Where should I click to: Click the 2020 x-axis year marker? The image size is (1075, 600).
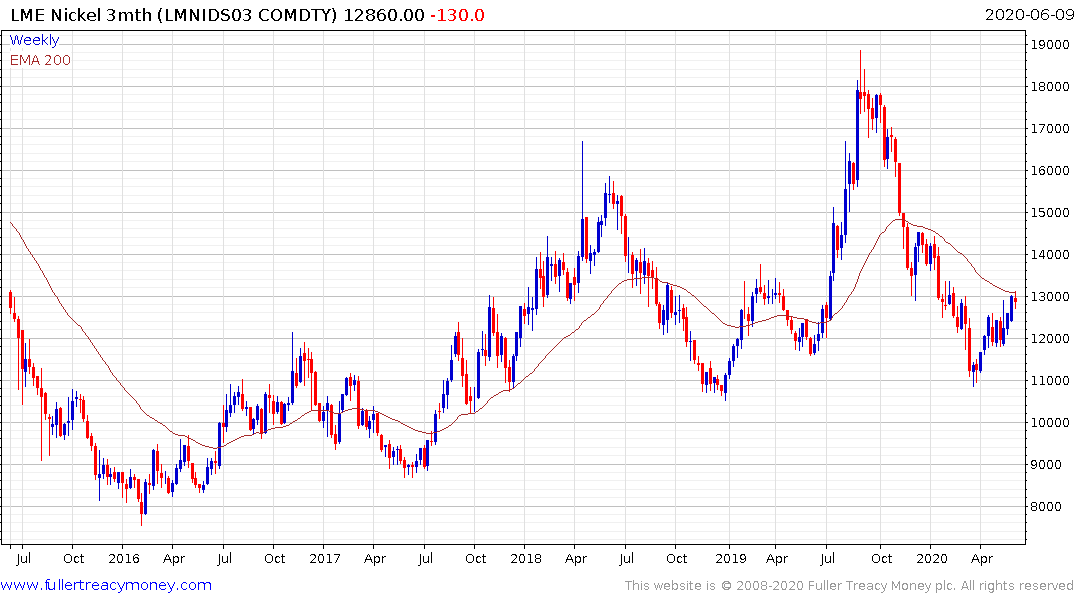point(932,559)
